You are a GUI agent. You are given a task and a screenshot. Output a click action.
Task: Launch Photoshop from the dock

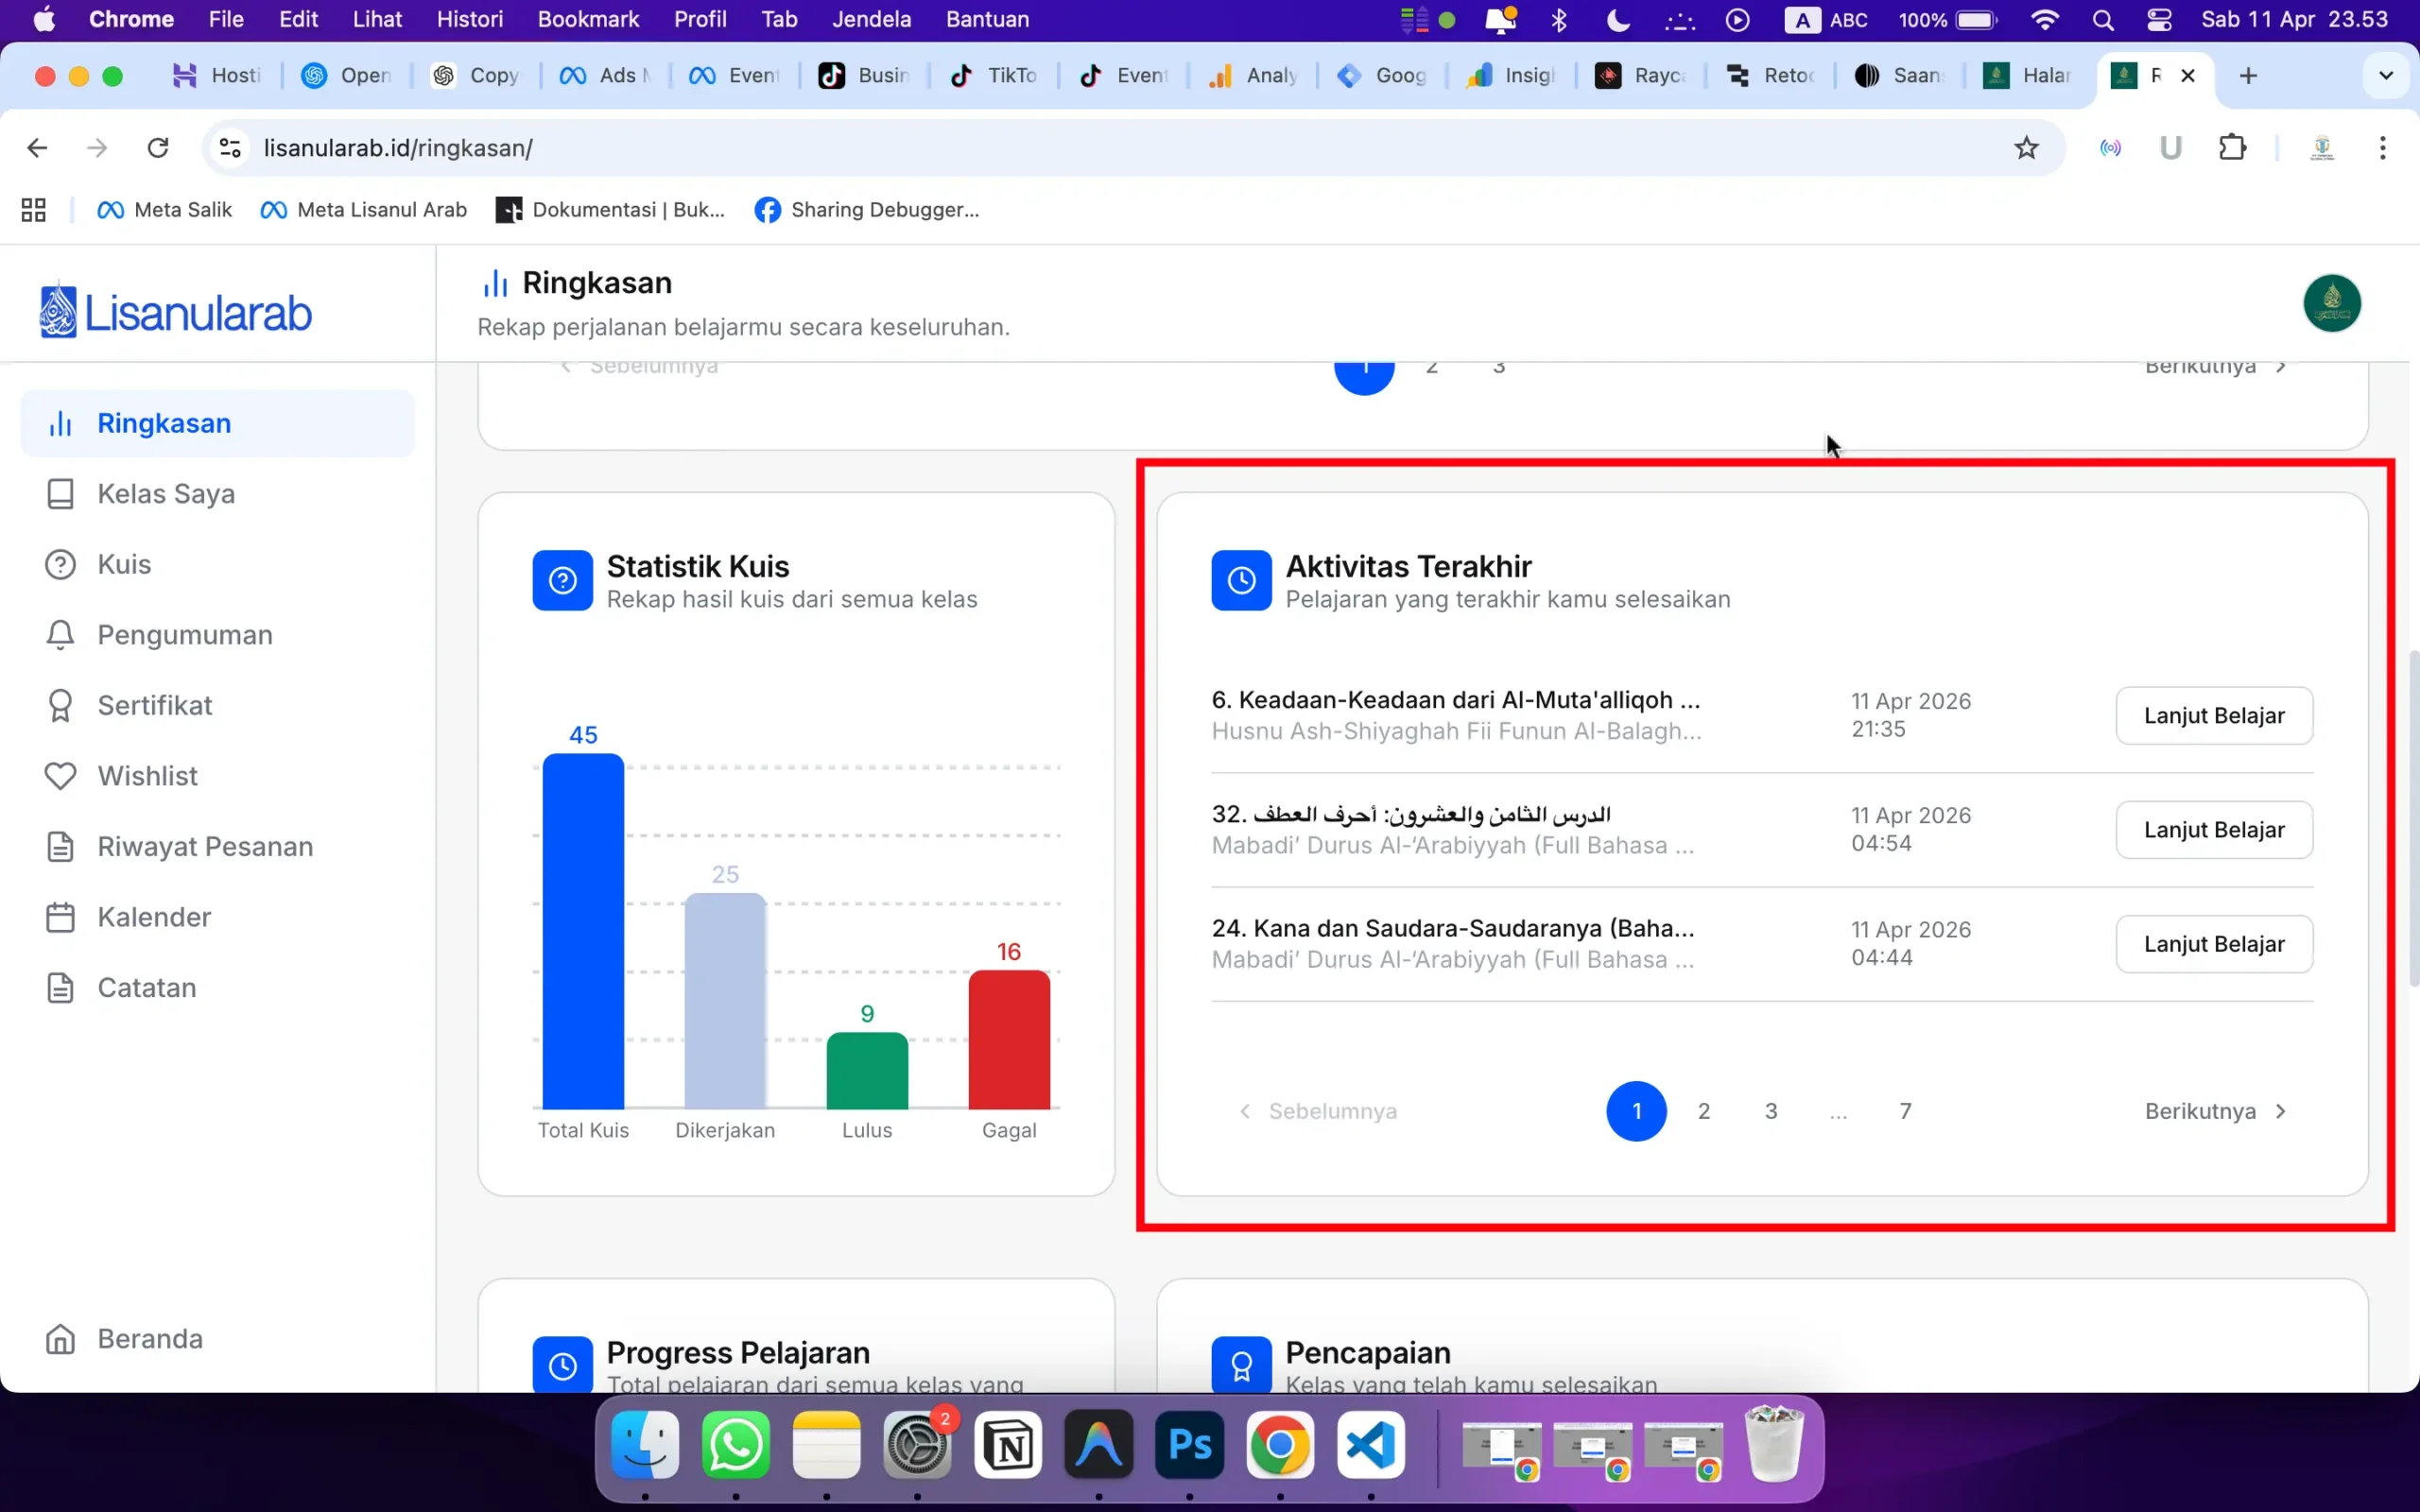point(1189,1445)
